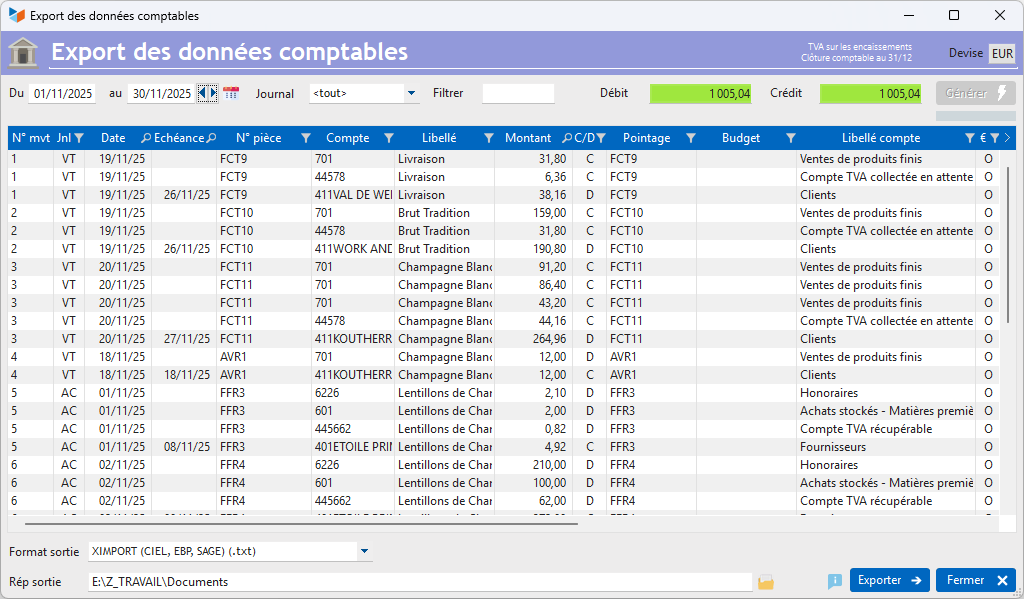Open the calendar date picker icon
Viewport: 1024px width, 599px height.
pyautogui.click(x=231, y=93)
